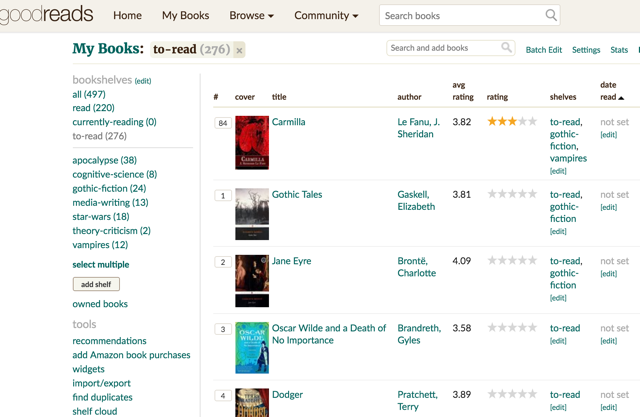Rate Gothic Tales one star
Image resolution: width=640 pixels, height=417 pixels.
coord(492,194)
